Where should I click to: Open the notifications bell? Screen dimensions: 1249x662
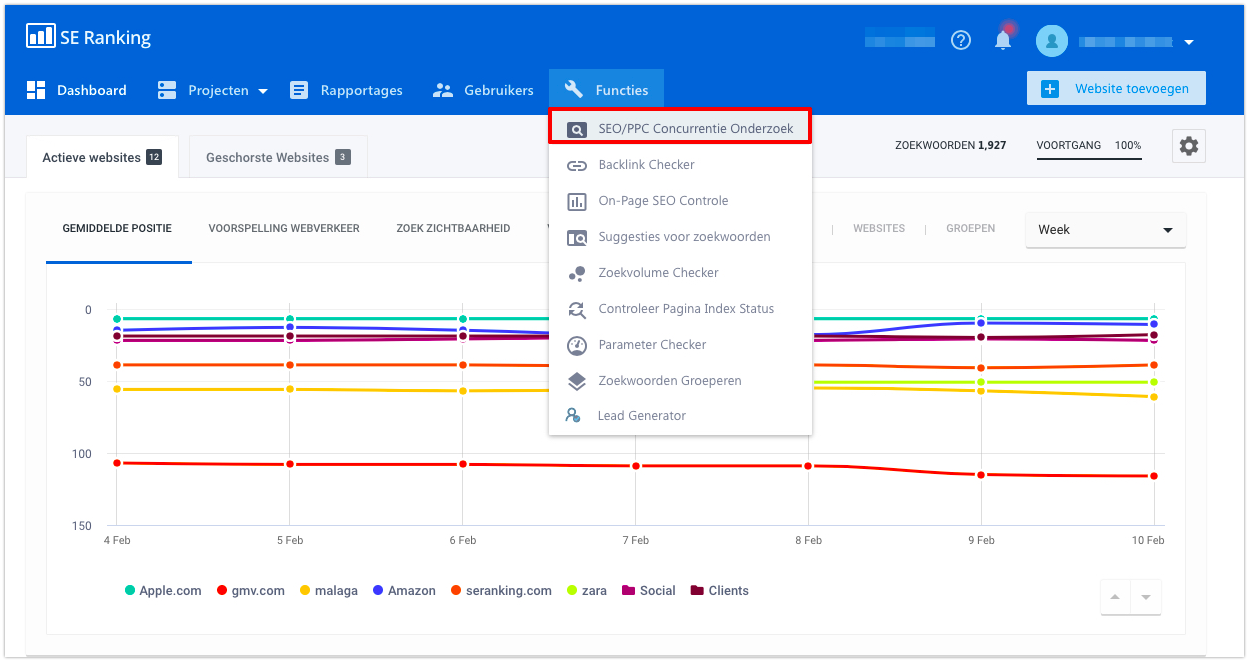point(1003,40)
